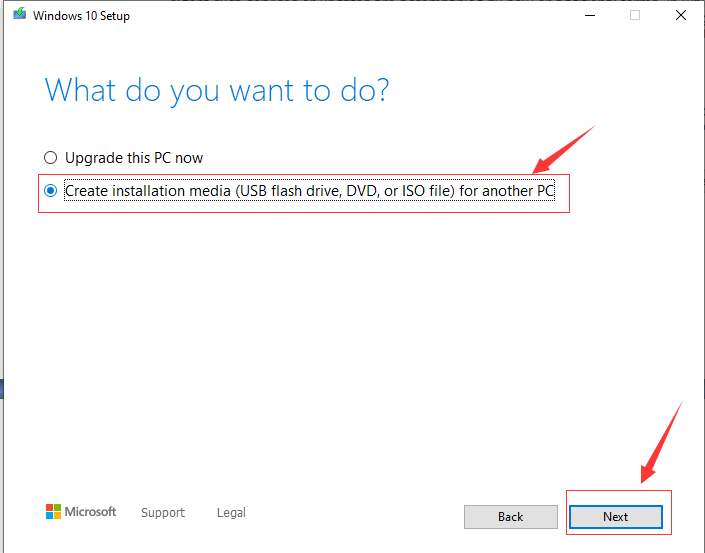Image resolution: width=705 pixels, height=553 pixels.
Task: Close the Windows 10 Setup window
Action: 681,15
